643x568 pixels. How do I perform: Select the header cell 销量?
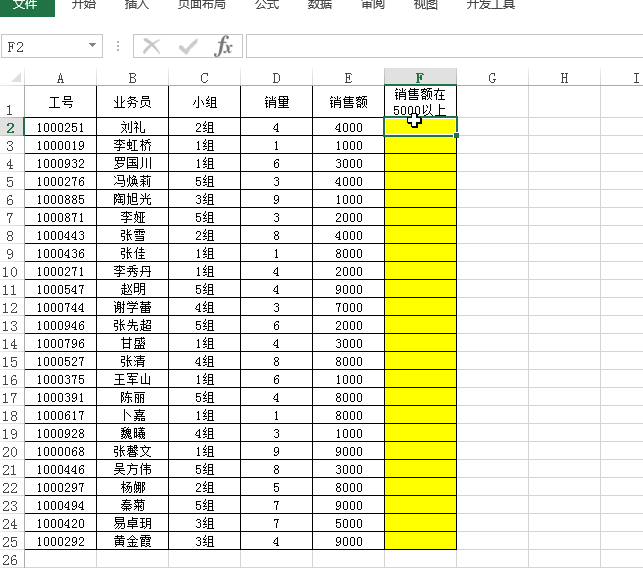coord(276,102)
